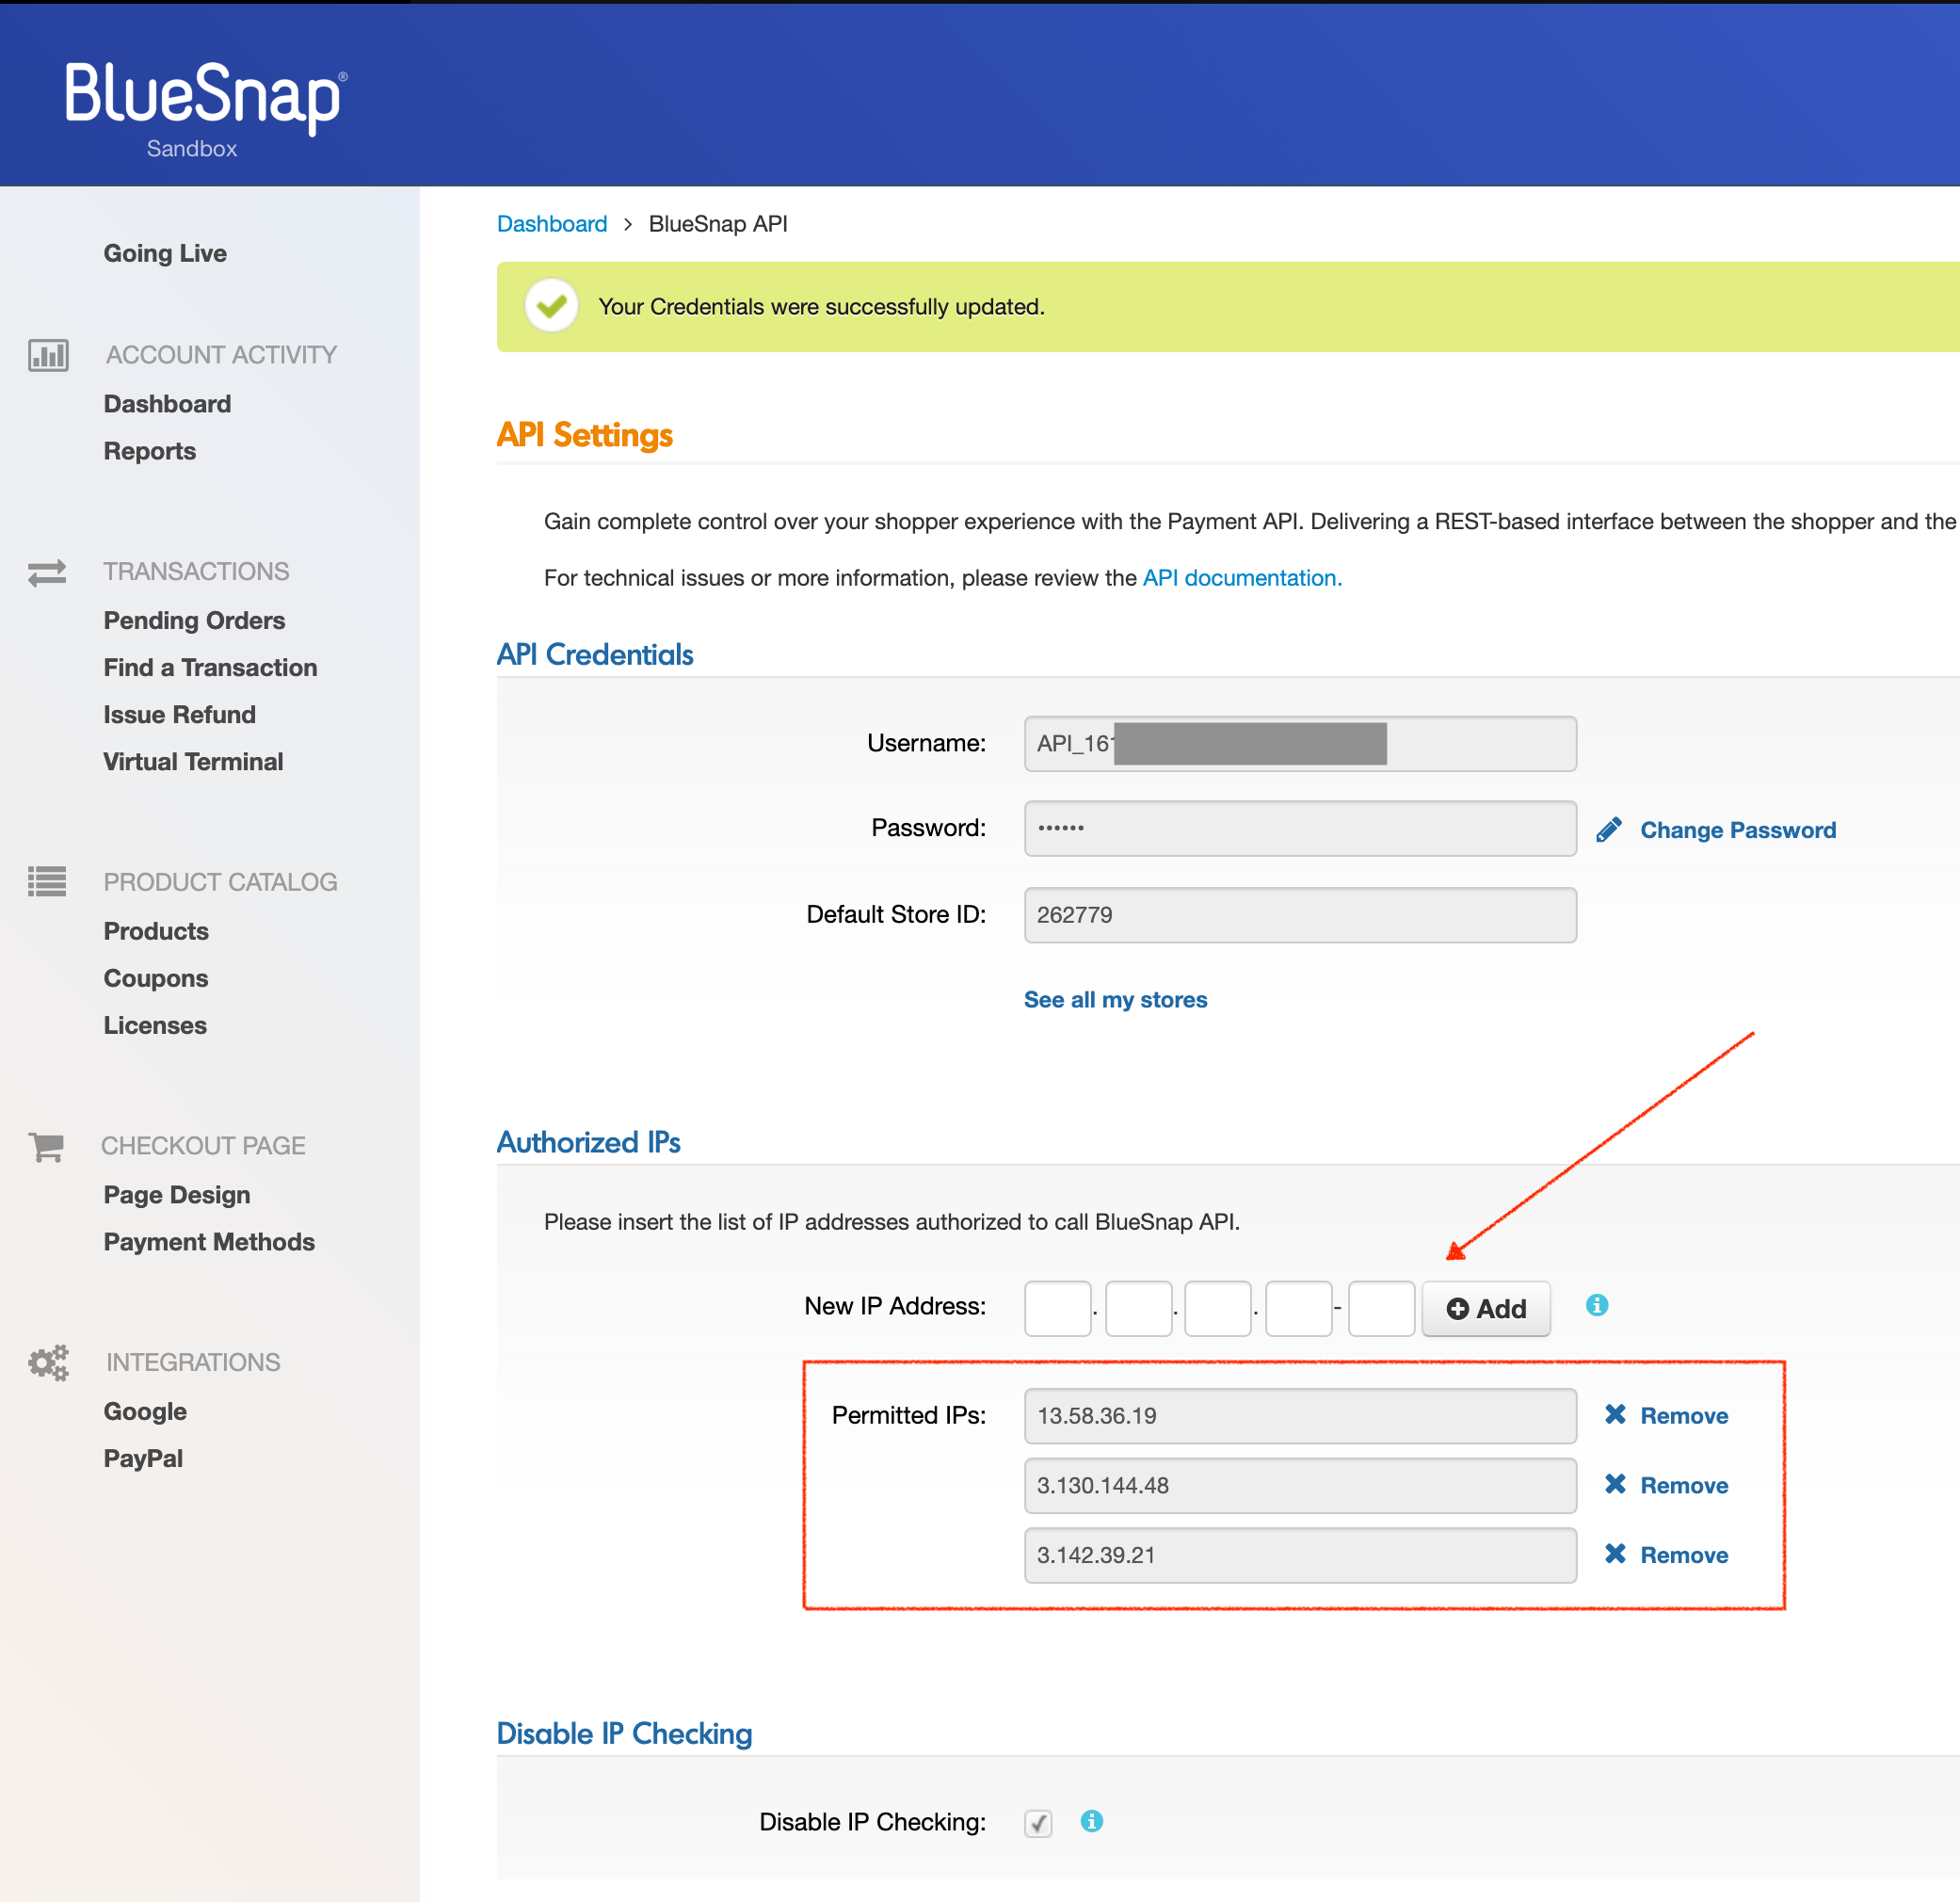Click the Checkout Page cart icon
The width and height of the screenshot is (1960, 1902).
point(47,1146)
